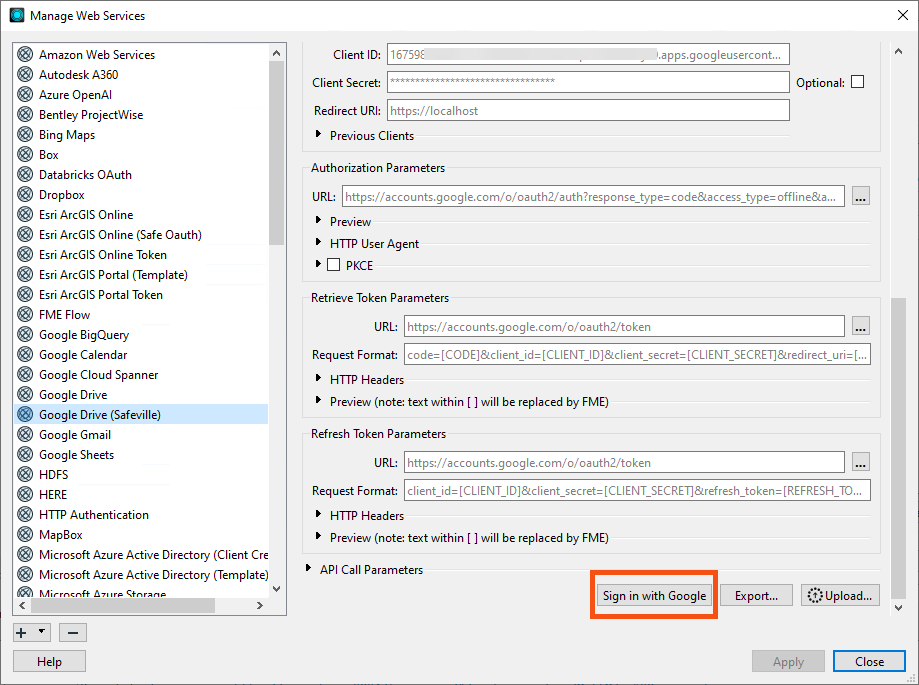Screen dimensions: 919x685
Task: Click the Apply button
Action: (788, 662)
